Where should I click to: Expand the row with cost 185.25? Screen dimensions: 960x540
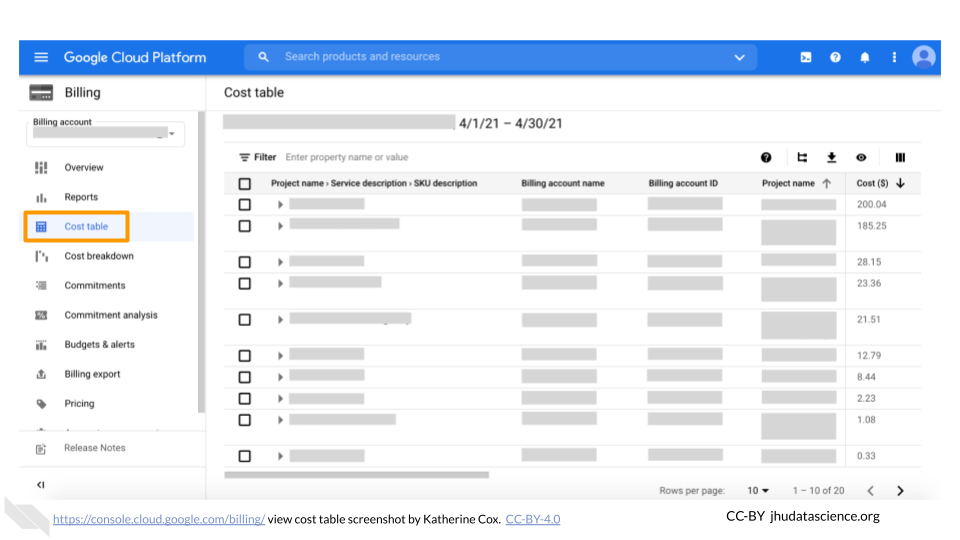[280, 226]
